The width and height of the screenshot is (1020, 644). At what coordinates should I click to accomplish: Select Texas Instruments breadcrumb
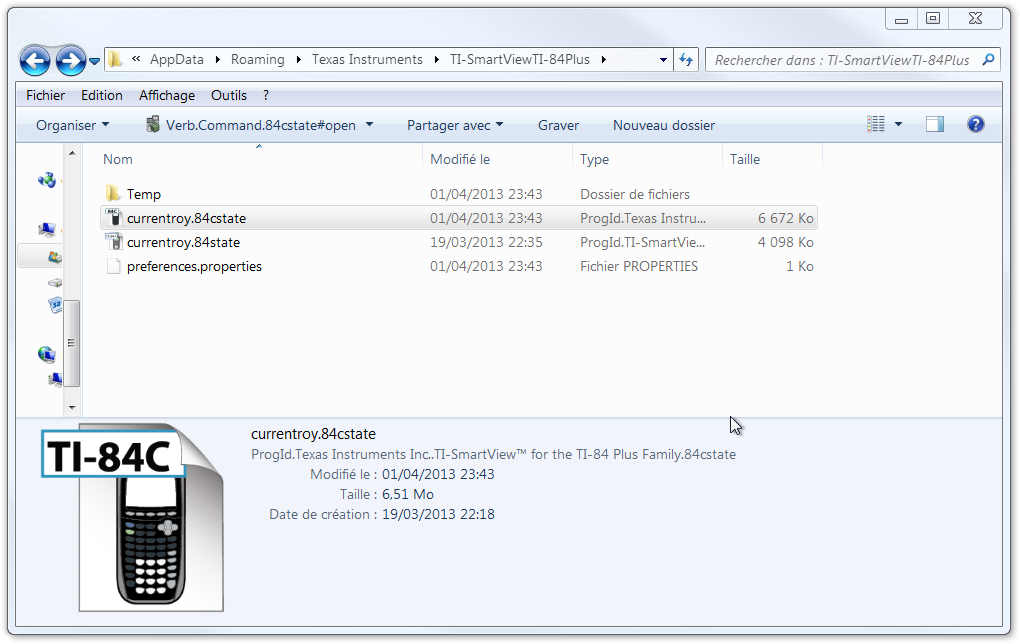pos(367,60)
